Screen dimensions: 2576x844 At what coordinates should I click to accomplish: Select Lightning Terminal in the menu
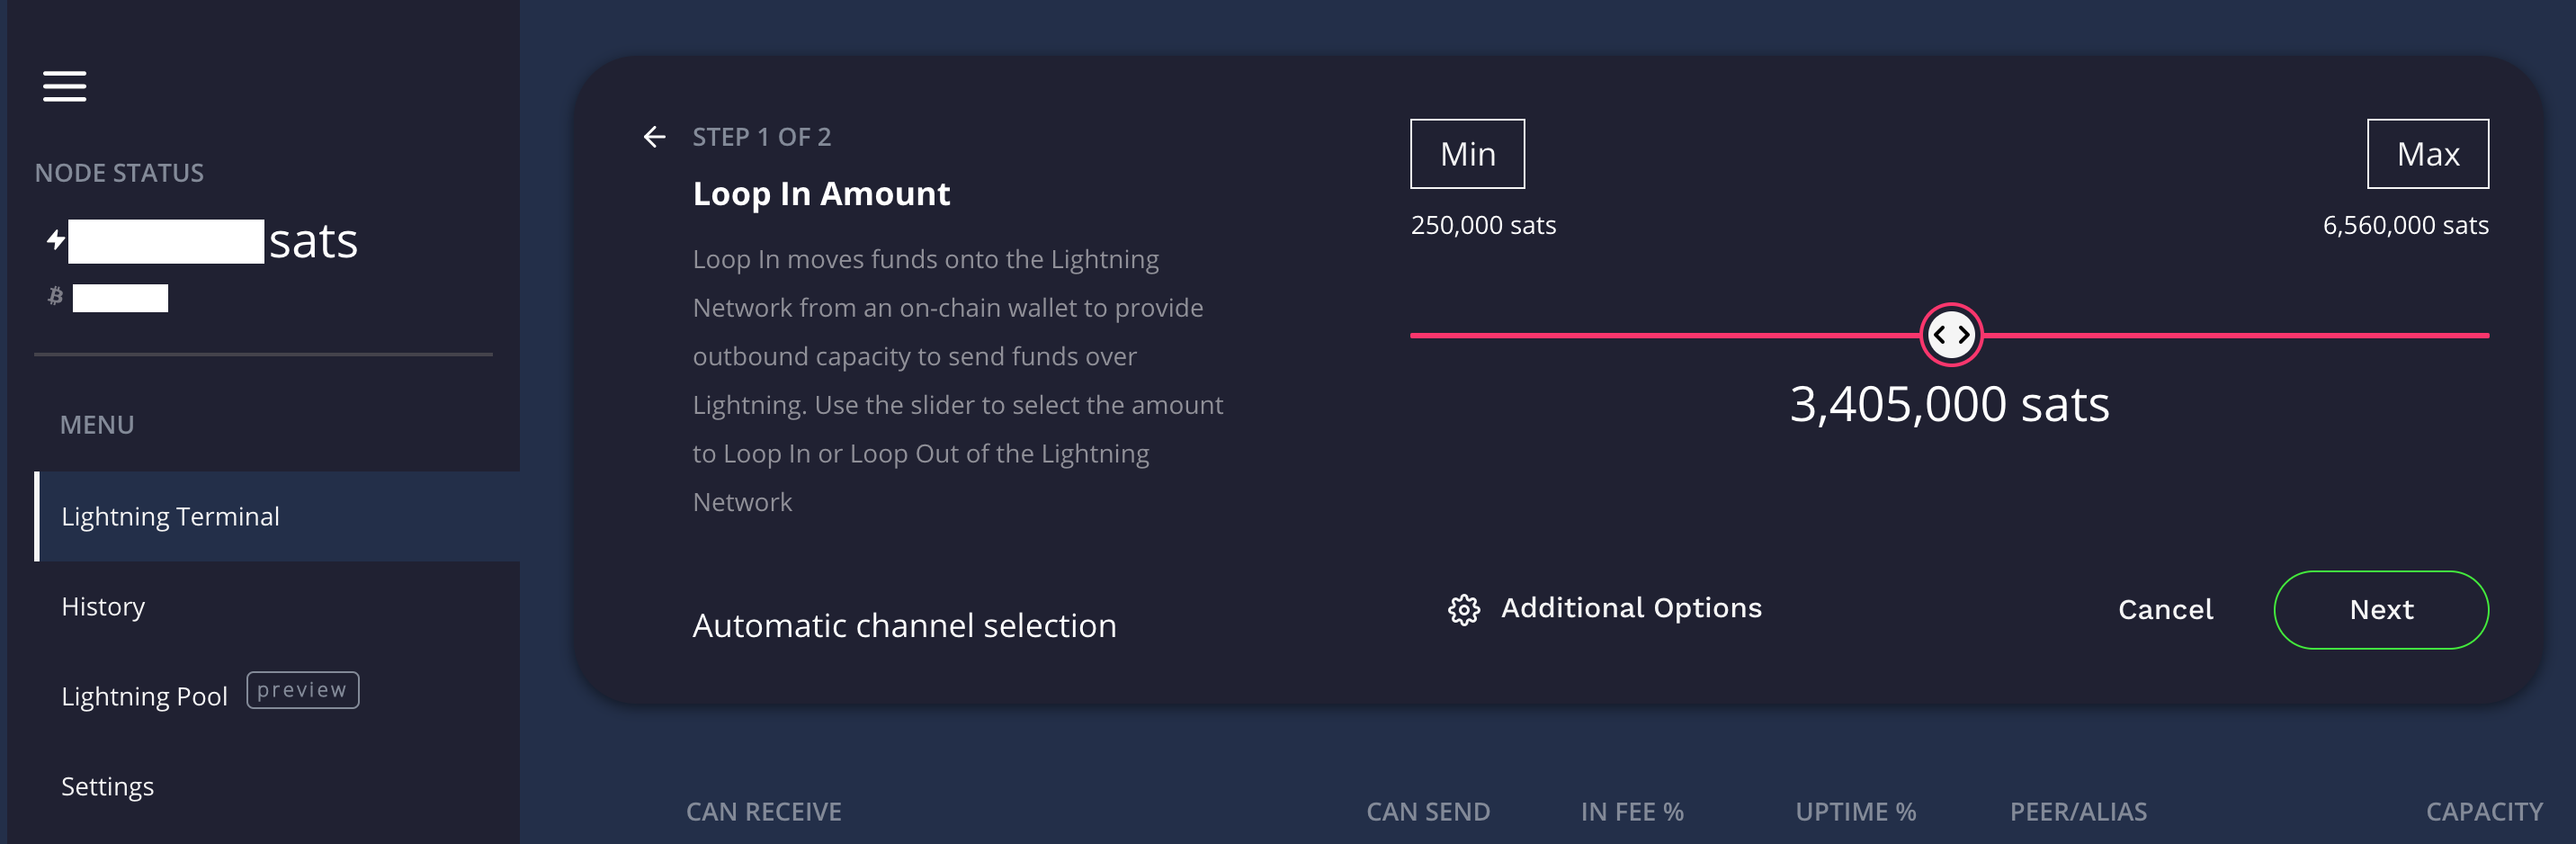tap(170, 516)
